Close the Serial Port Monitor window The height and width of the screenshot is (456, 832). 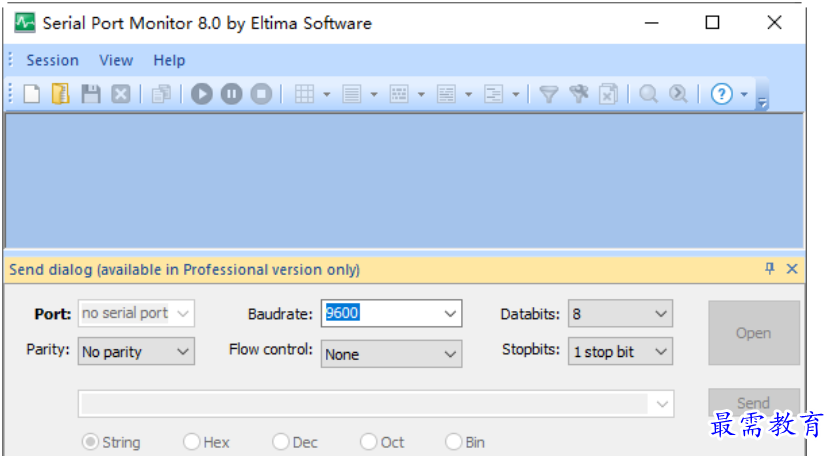[x=774, y=23]
